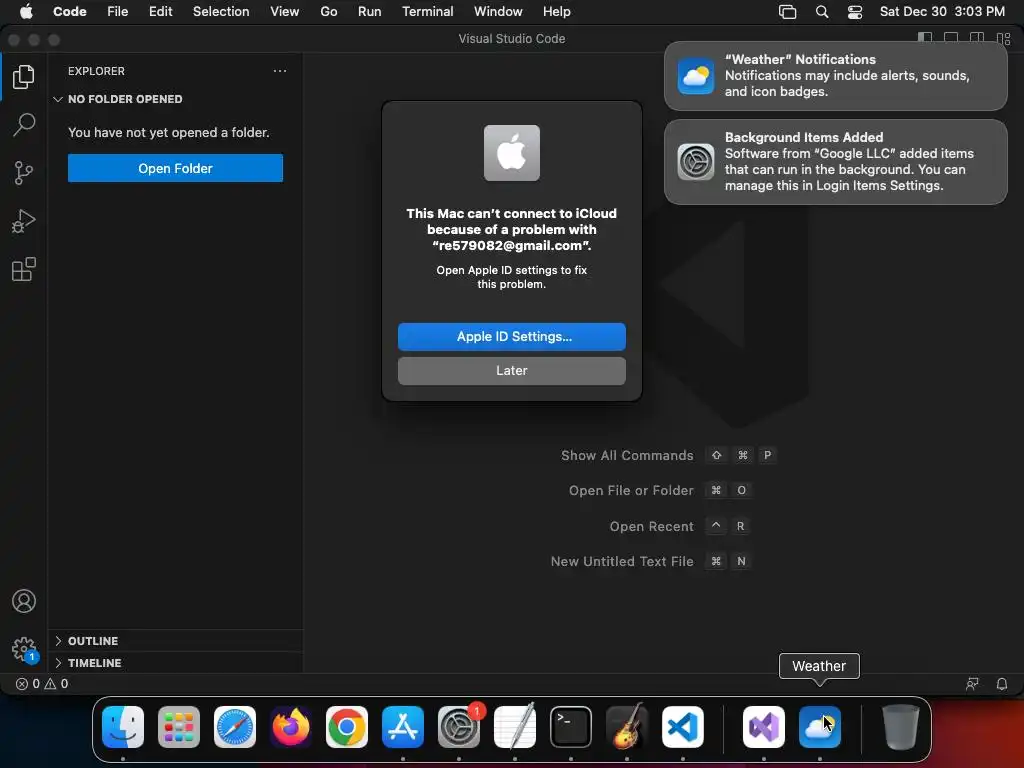Open Finder from the Dock
The image size is (1024, 768).
point(123,726)
